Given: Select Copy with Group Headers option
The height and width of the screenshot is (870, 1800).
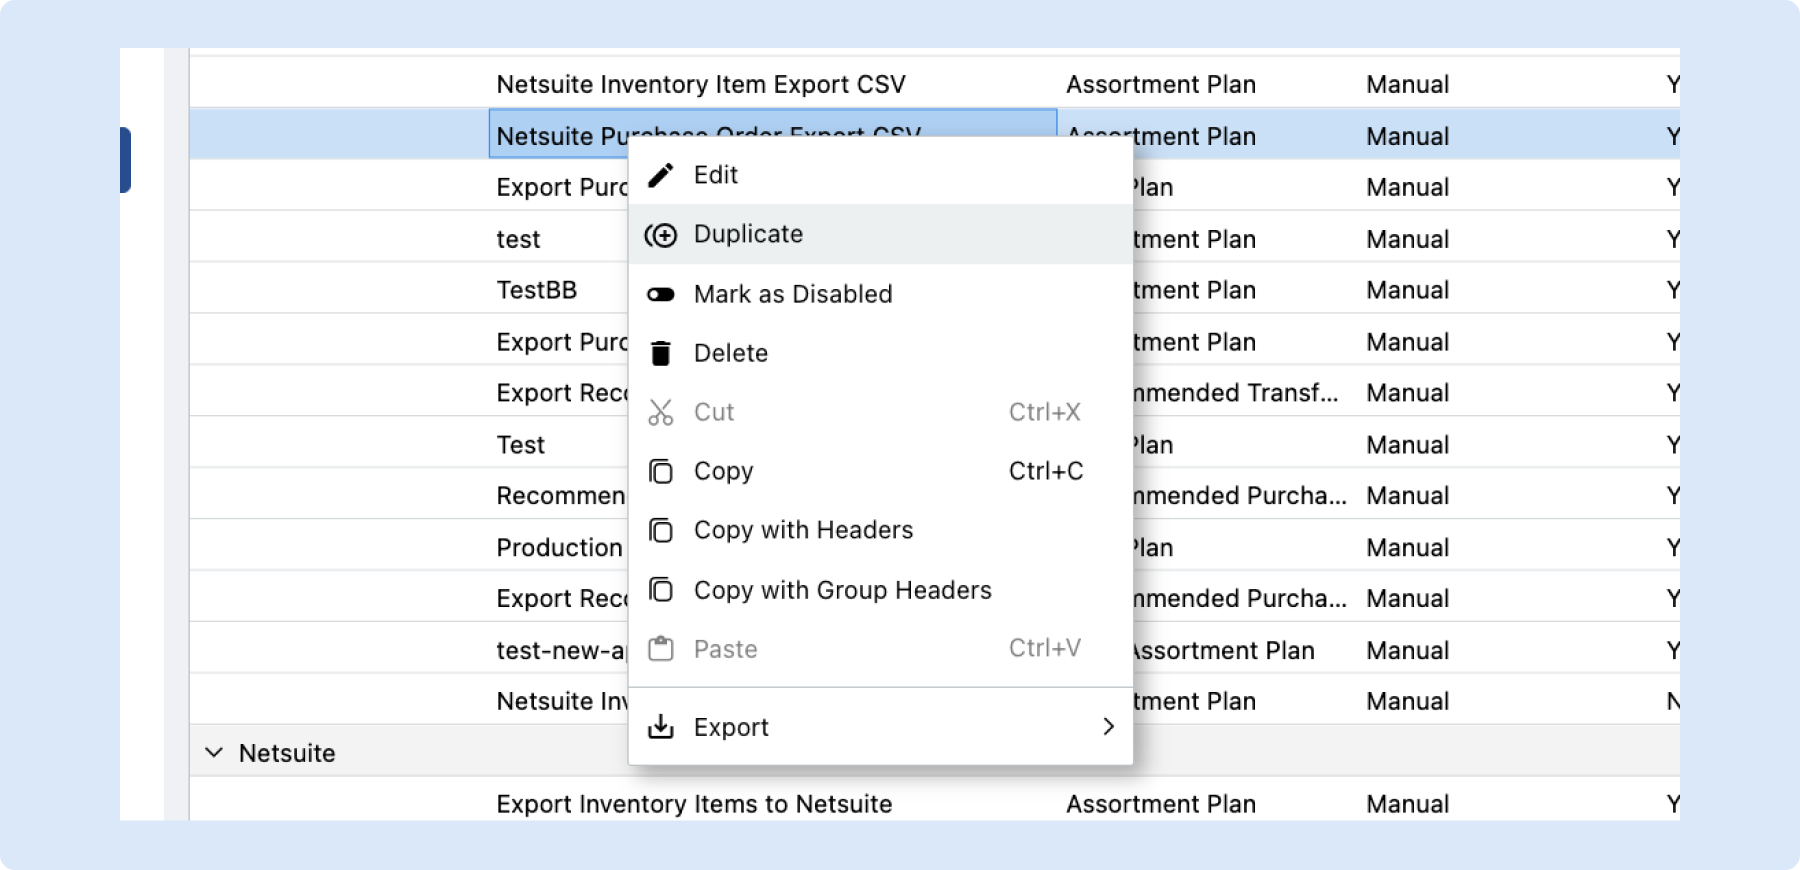Looking at the screenshot, I should click(x=842, y=590).
